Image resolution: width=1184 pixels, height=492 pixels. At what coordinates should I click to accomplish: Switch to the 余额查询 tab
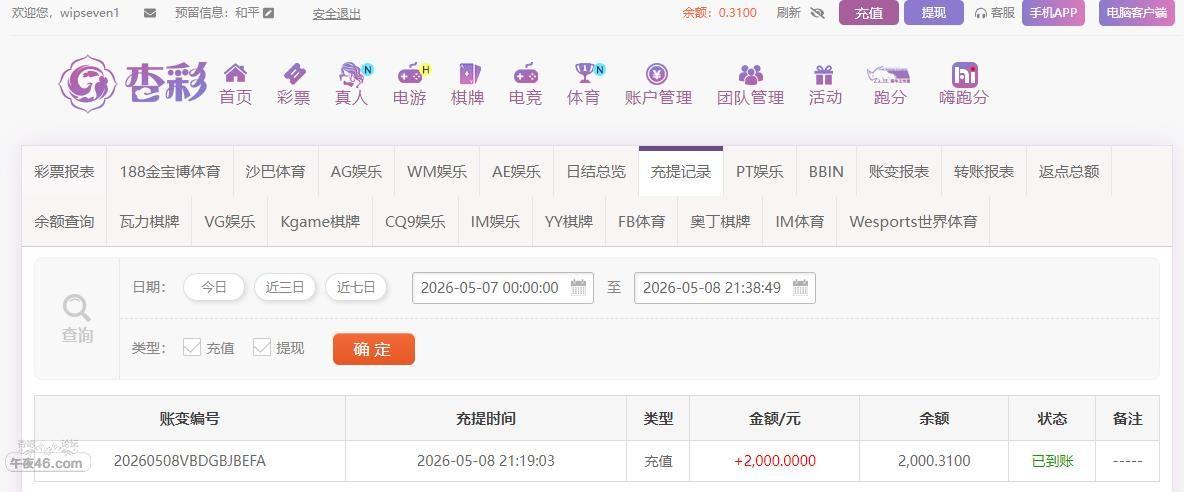coord(64,222)
